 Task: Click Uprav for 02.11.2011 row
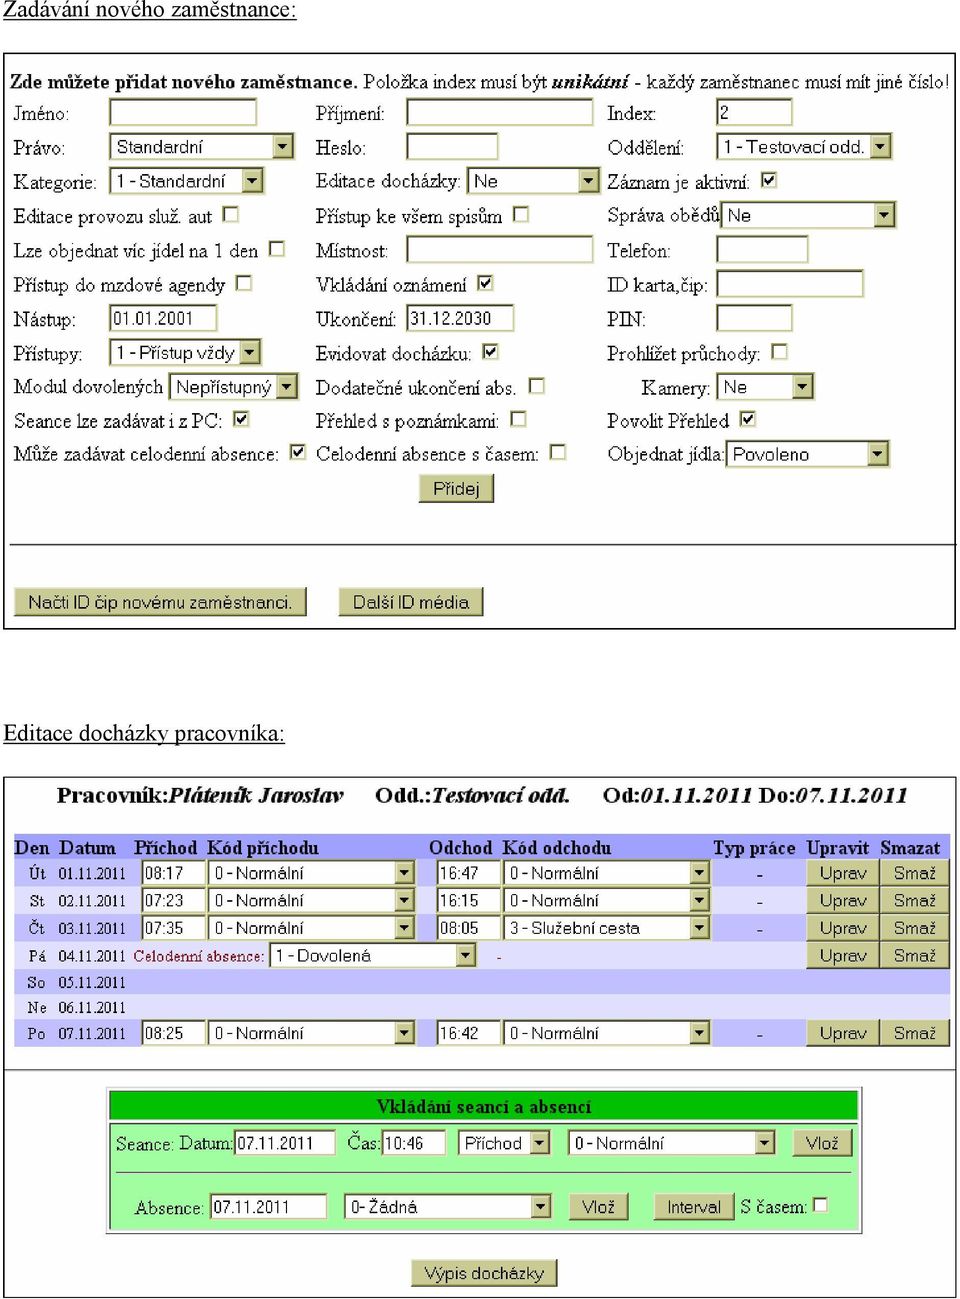click(x=843, y=900)
